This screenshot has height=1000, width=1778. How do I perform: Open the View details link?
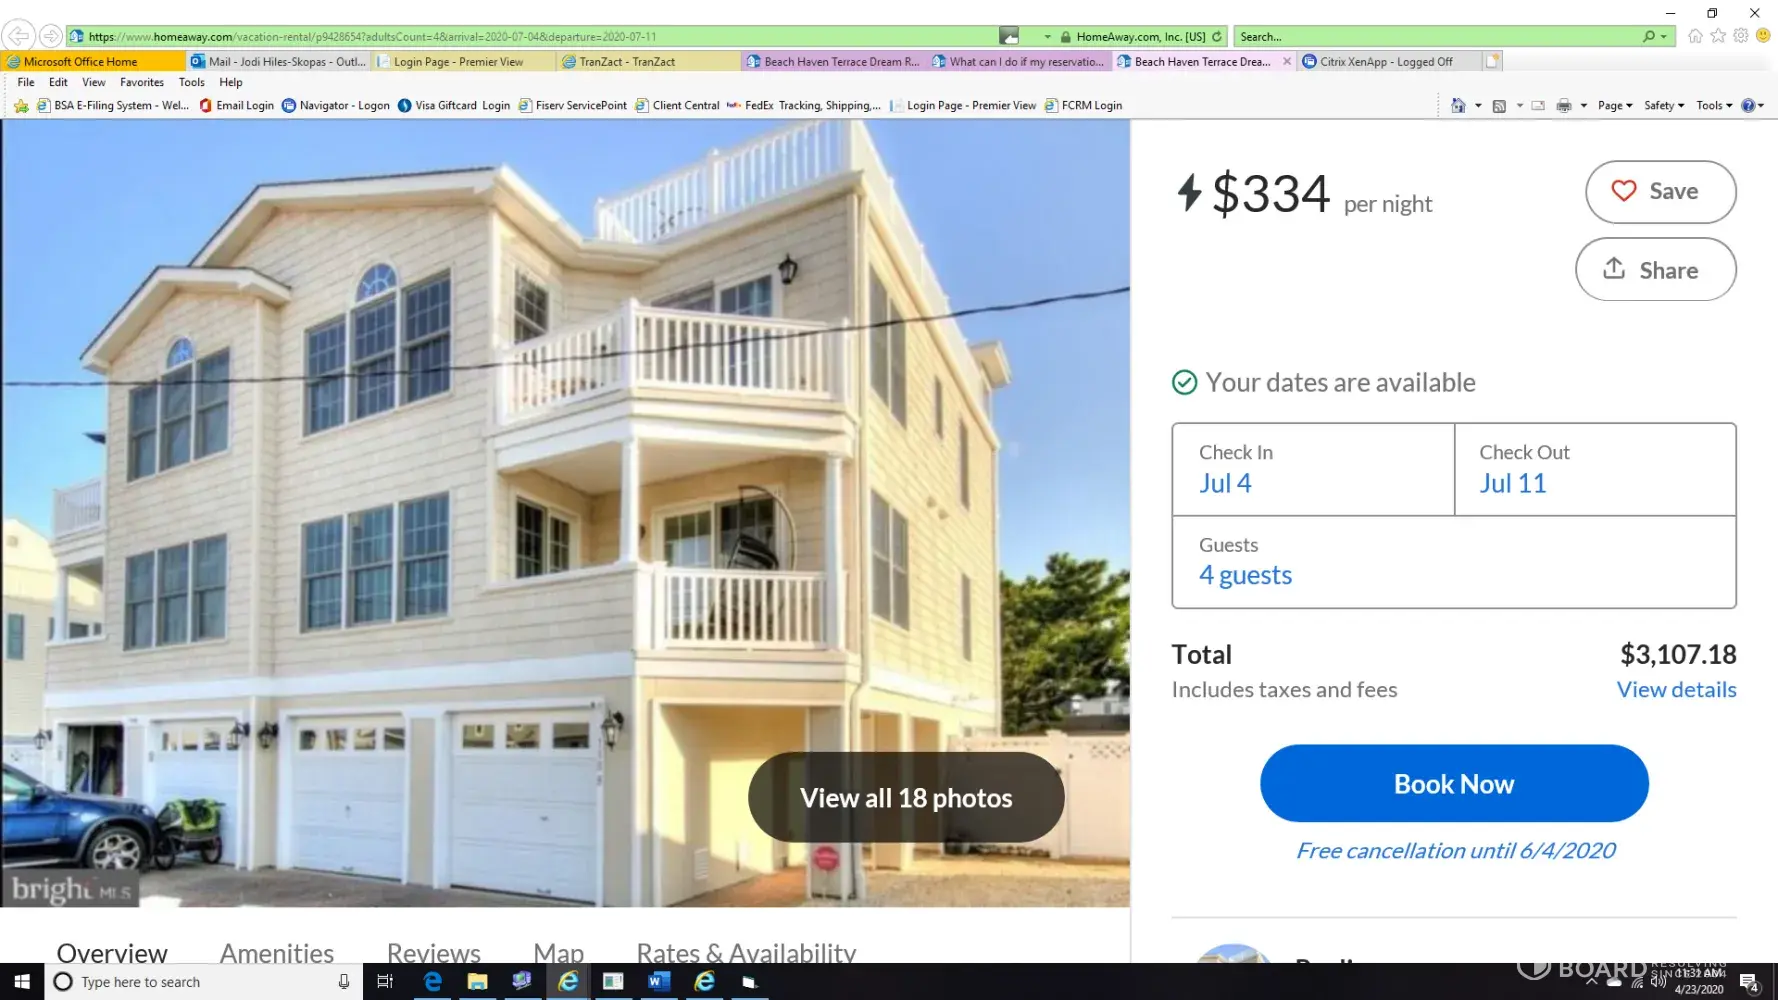pos(1676,690)
